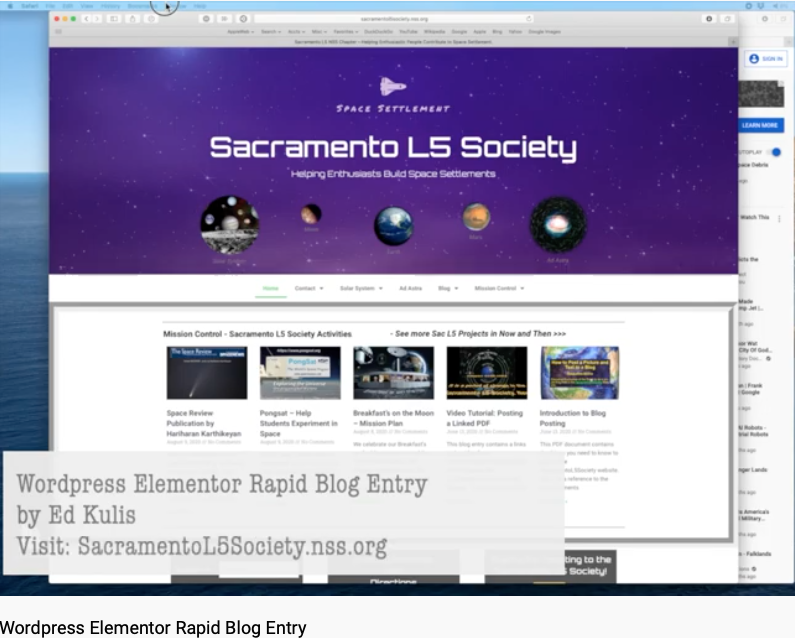Click the macOS volume icon in menu bar

pos(777,6)
